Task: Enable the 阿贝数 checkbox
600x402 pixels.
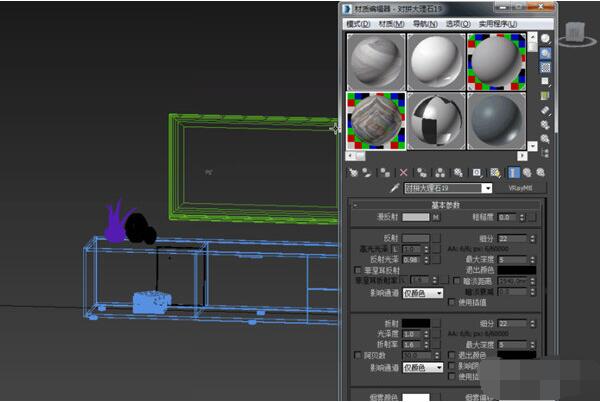Action: pos(358,355)
